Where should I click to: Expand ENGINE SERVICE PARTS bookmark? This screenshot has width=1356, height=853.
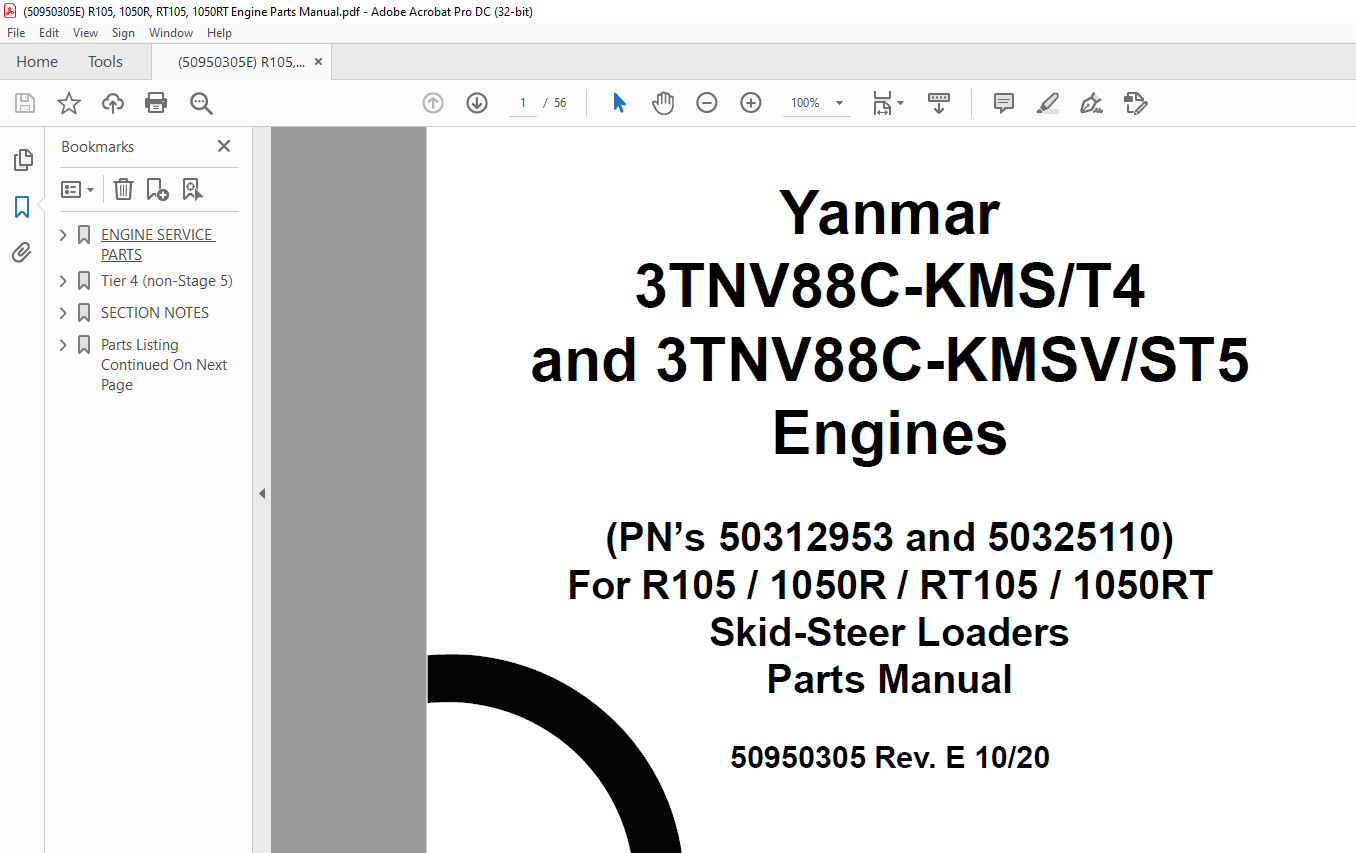64,235
